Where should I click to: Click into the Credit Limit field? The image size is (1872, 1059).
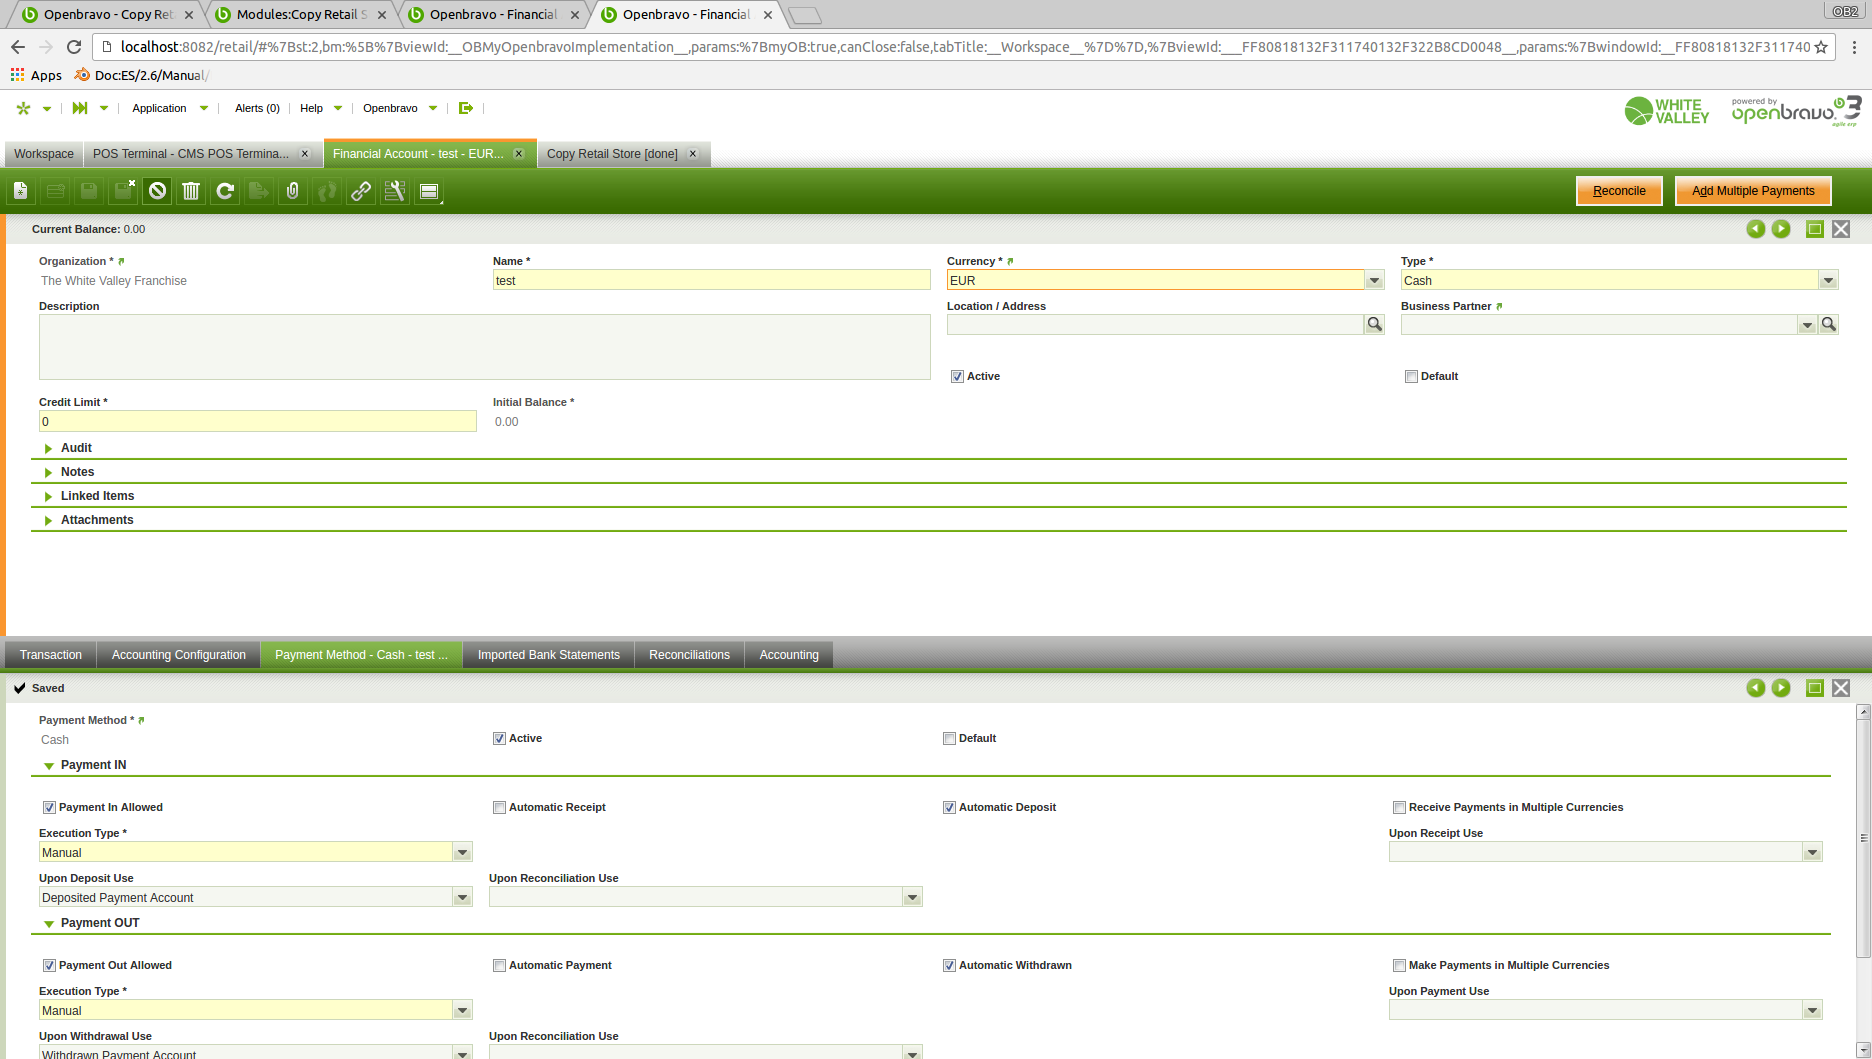[x=257, y=422]
